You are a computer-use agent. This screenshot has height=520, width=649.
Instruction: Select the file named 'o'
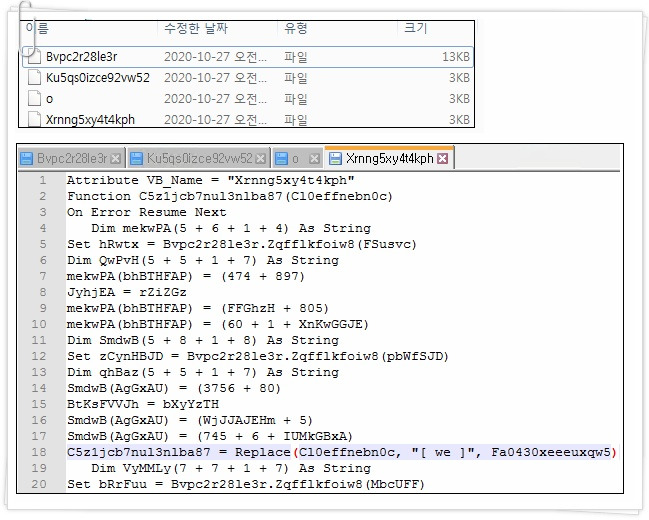[50, 99]
